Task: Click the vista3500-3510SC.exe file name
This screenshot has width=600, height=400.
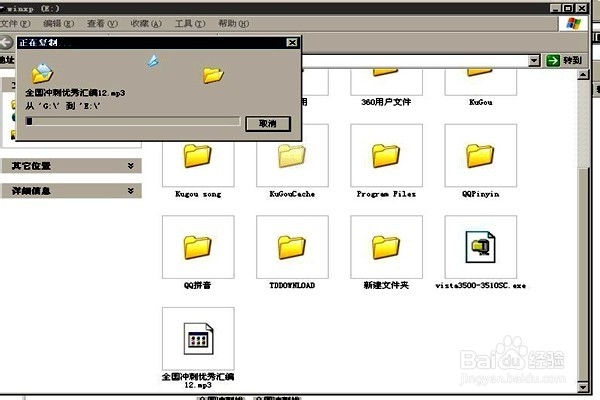Action: tap(481, 286)
